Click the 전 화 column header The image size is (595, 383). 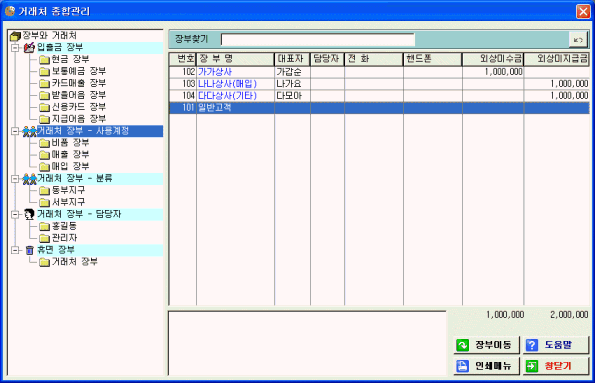tap(374, 59)
